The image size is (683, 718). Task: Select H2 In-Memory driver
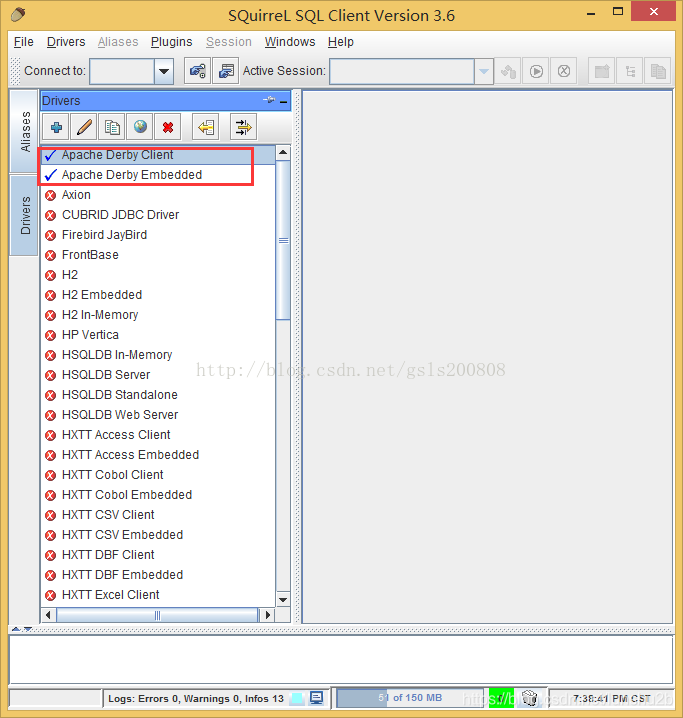click(158, 315)
